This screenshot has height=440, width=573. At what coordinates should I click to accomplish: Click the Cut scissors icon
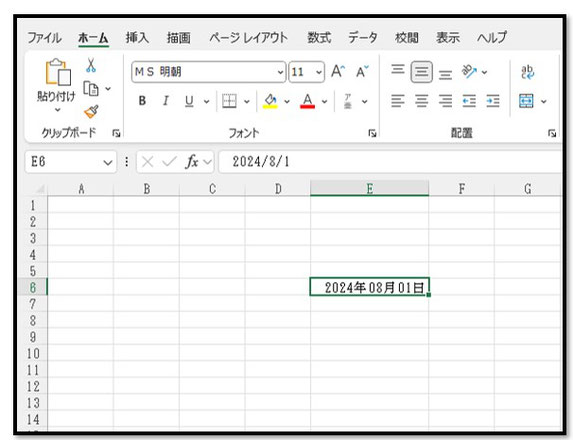pyautogui.click(x=91, y=65)
